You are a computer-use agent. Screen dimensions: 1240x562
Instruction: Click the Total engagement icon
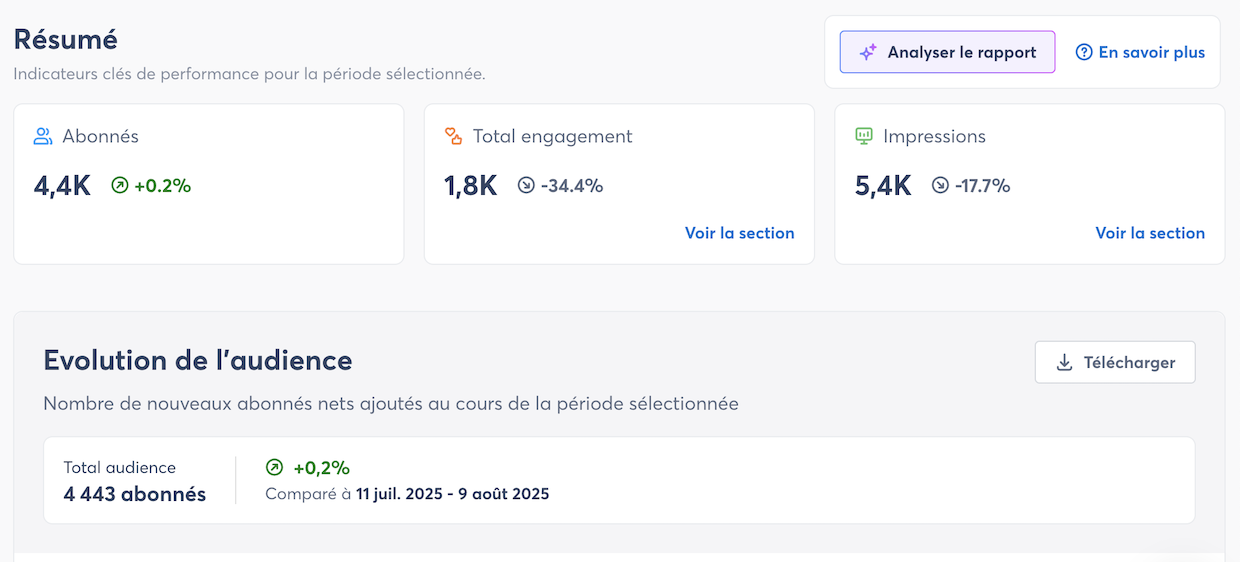(454, 136)
